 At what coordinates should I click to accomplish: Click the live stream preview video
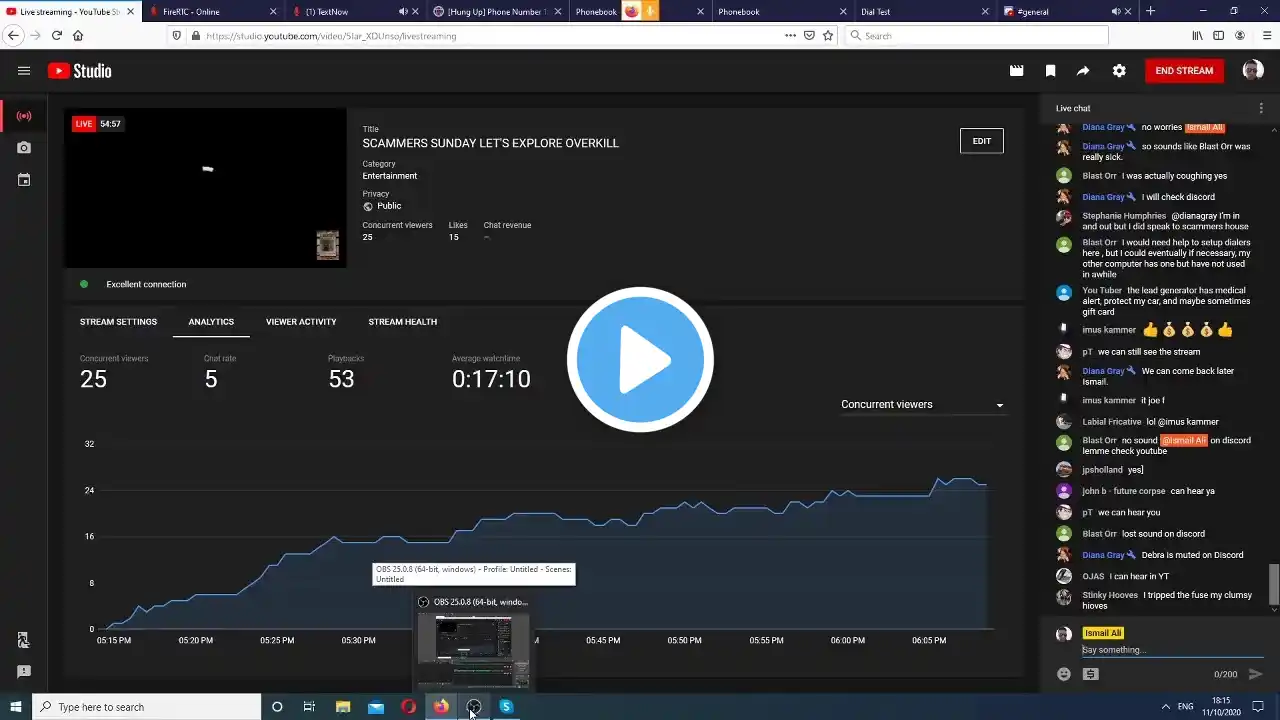206,188
